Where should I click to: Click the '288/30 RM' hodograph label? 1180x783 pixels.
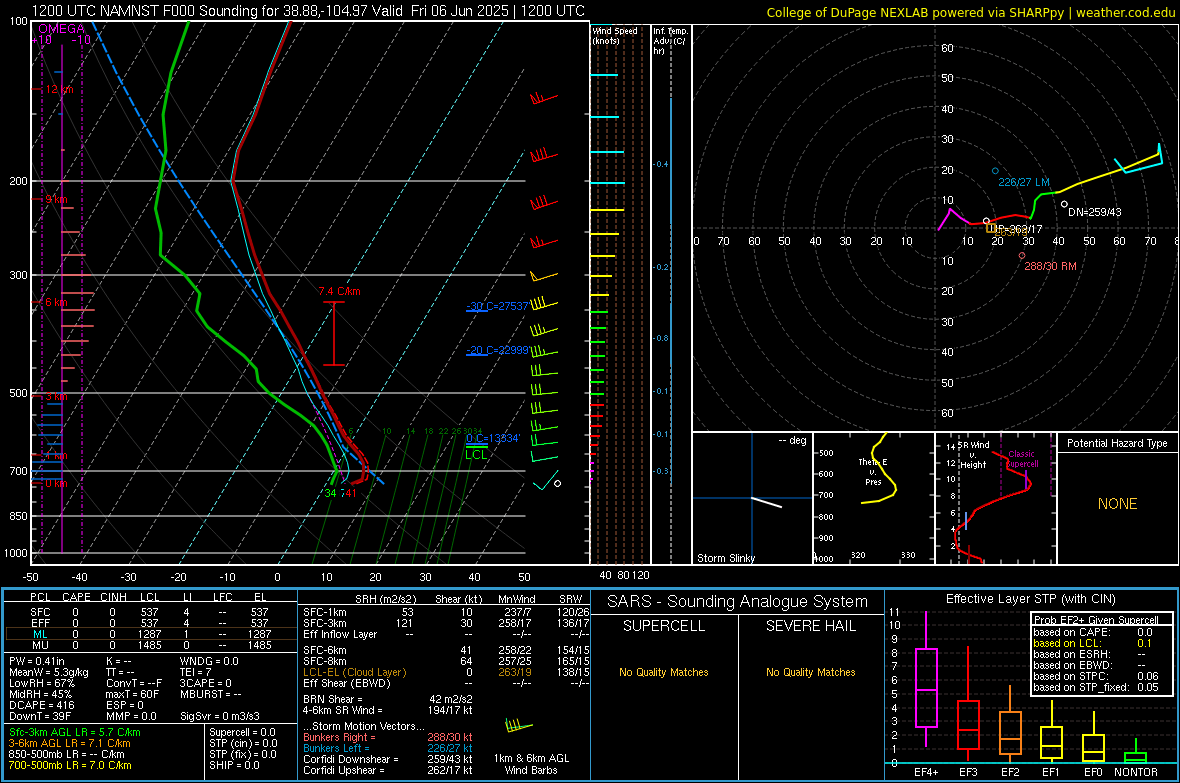tap(1051, 267)
